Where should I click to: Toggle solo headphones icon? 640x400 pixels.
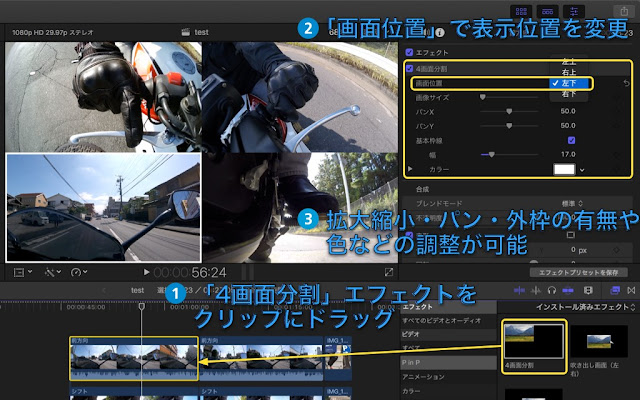552,290
